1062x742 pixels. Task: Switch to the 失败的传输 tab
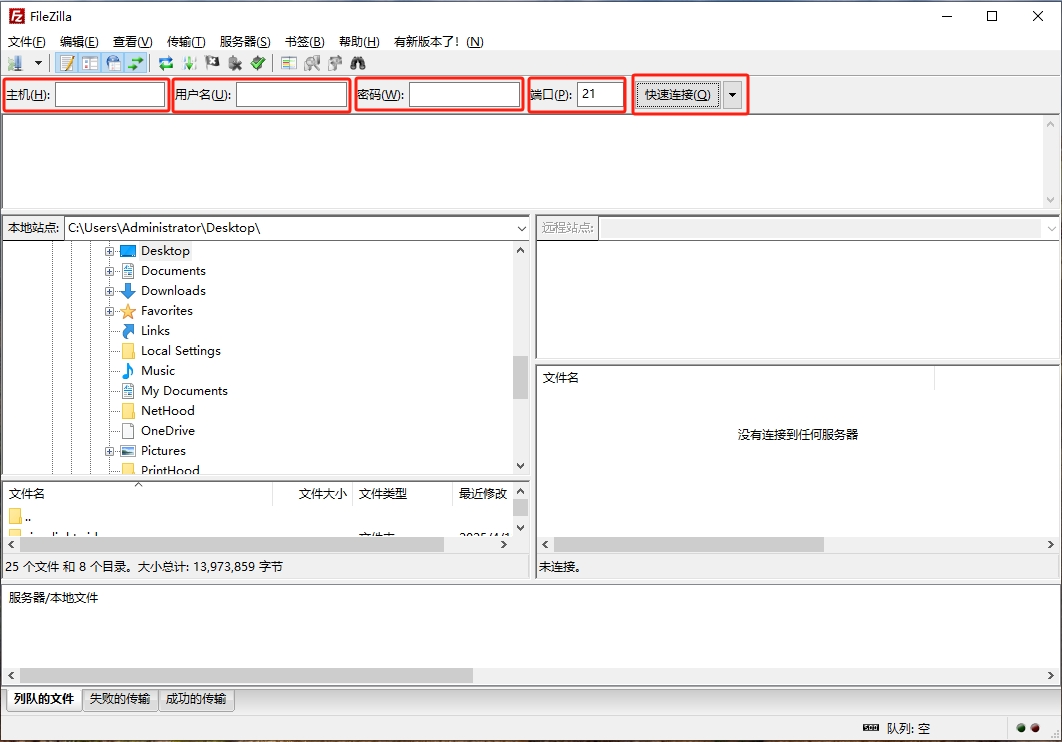pos(120,699)
